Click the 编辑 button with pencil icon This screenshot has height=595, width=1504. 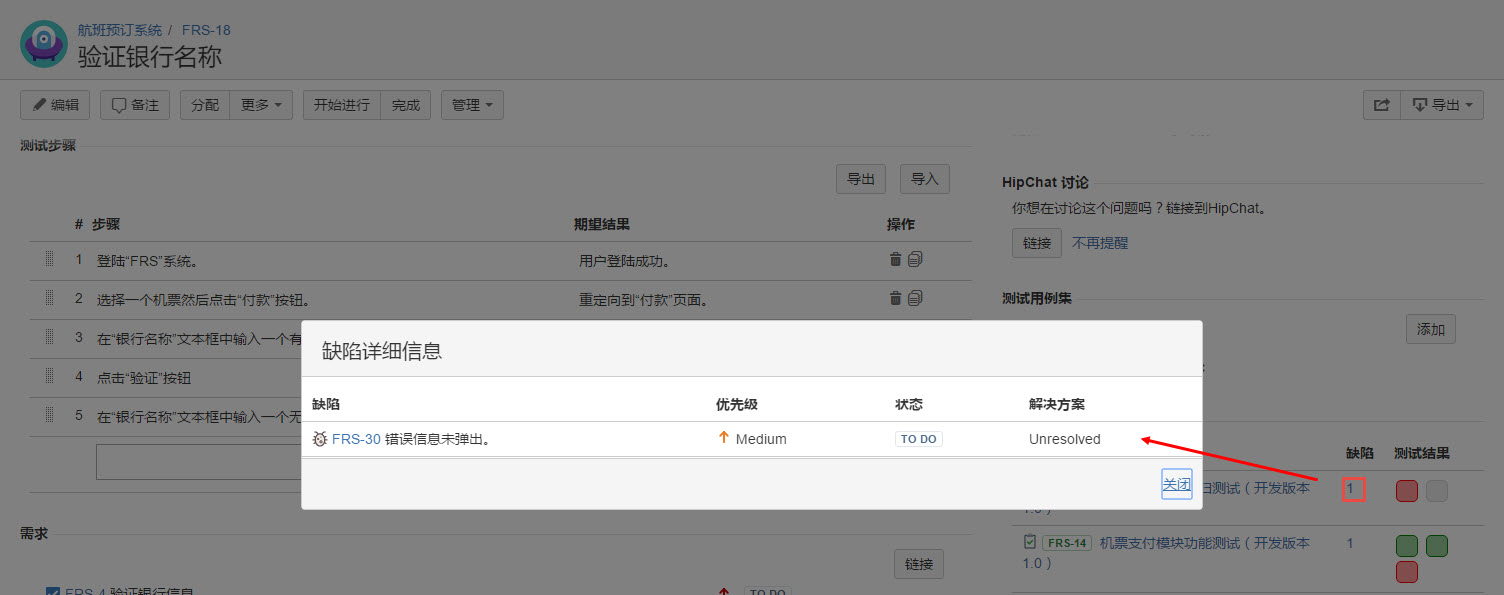[x=55, y=105]
